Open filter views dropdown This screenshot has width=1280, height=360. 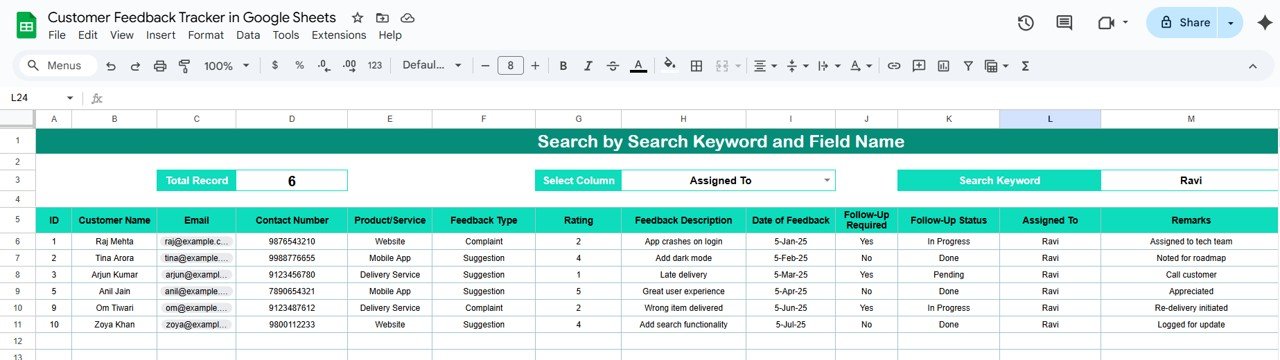996,66
